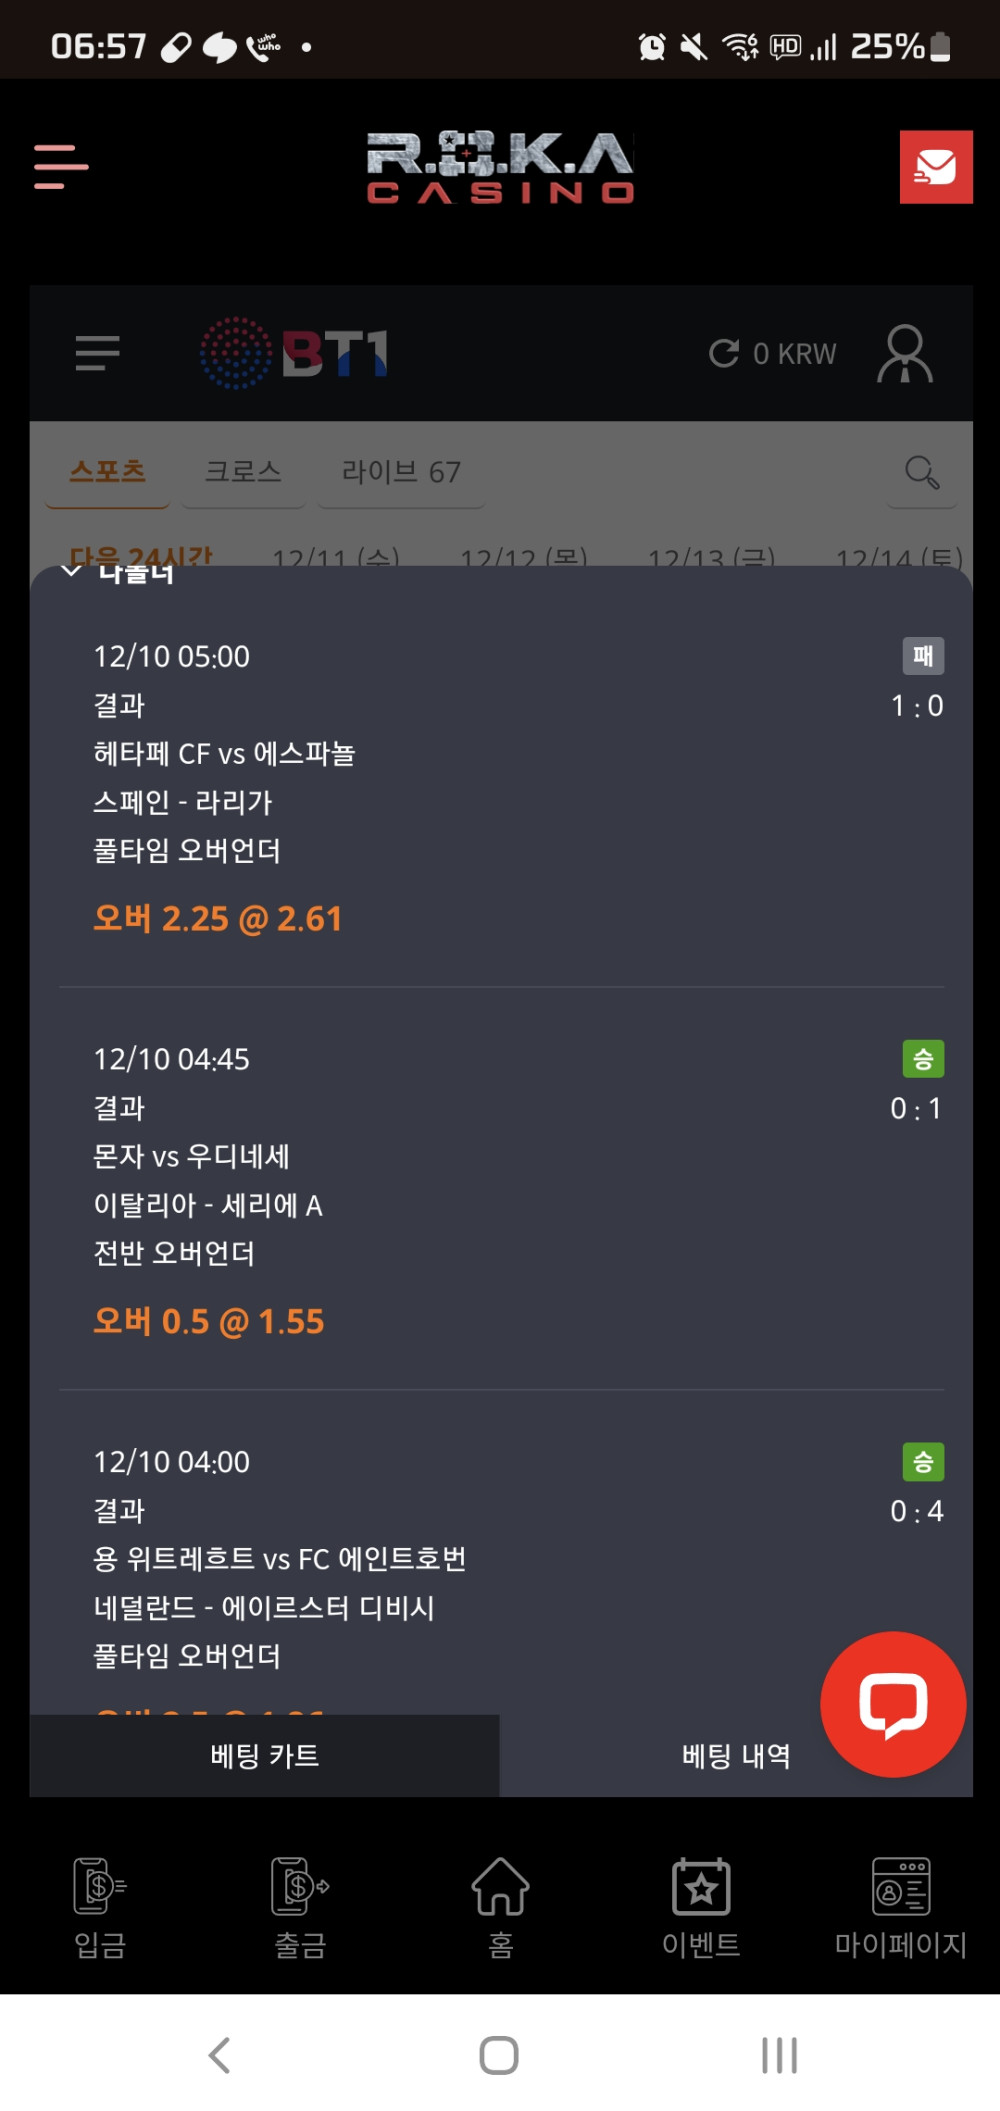The width and height of the screenshot is (1000, 2111).
Task: Click the R.O.K.A Casino logo
Action: click(x=500, y=167)
